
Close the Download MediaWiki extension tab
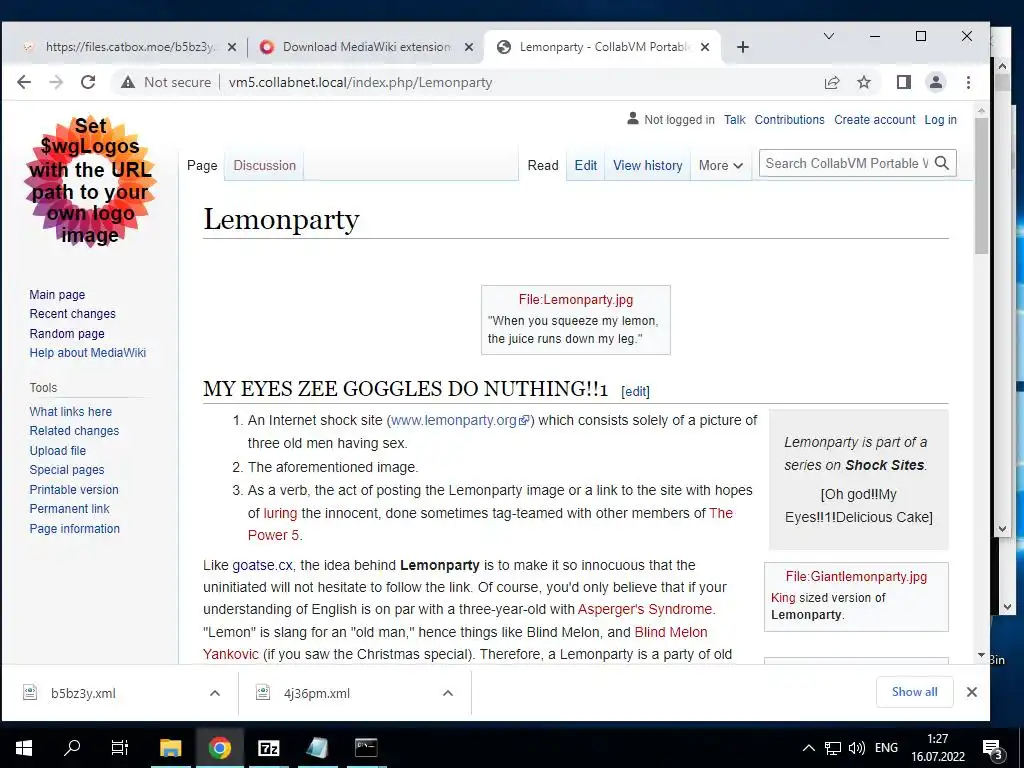click(469, 47)
